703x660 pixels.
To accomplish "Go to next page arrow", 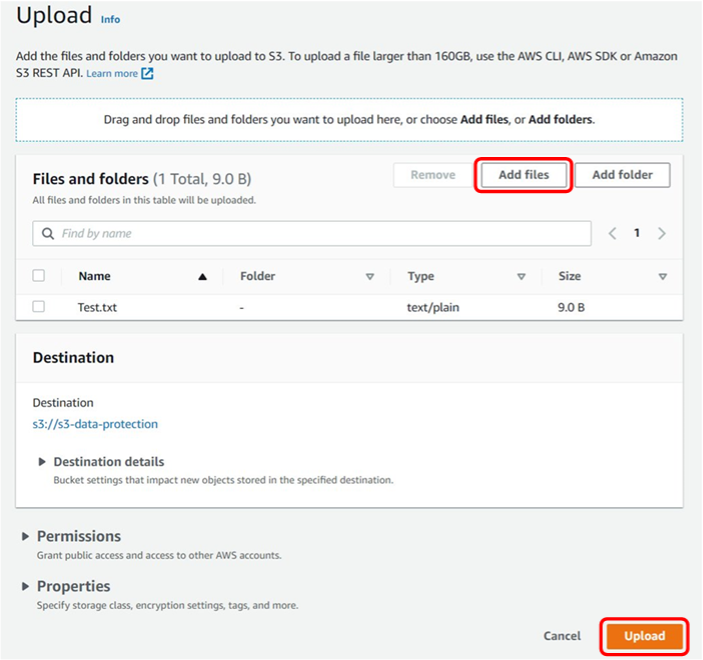I will [661, 233].
